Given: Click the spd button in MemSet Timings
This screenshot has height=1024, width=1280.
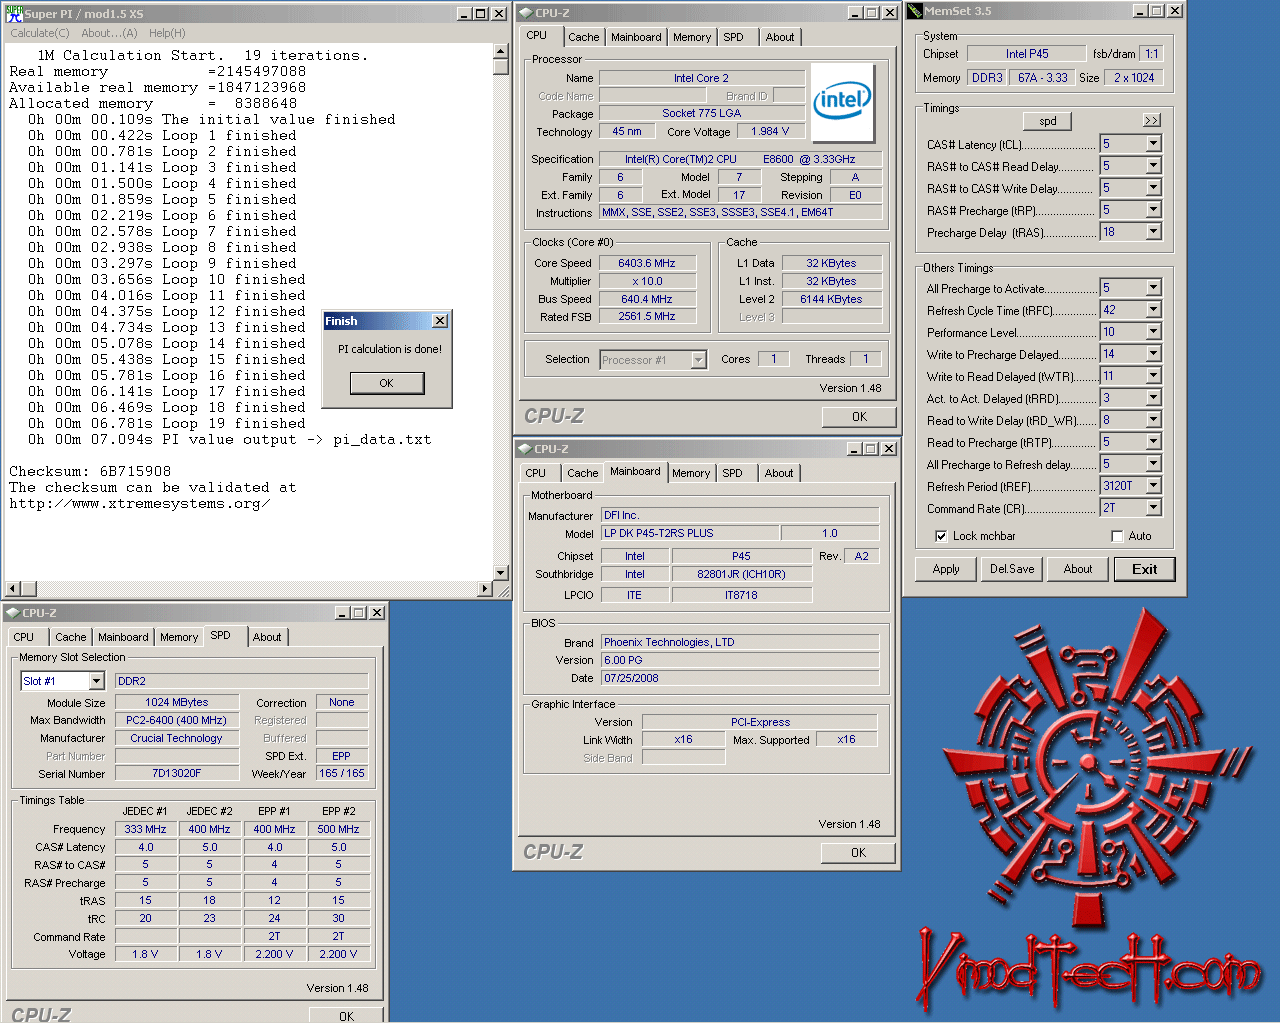Looking at the screenshot, I should point(1047,121).
